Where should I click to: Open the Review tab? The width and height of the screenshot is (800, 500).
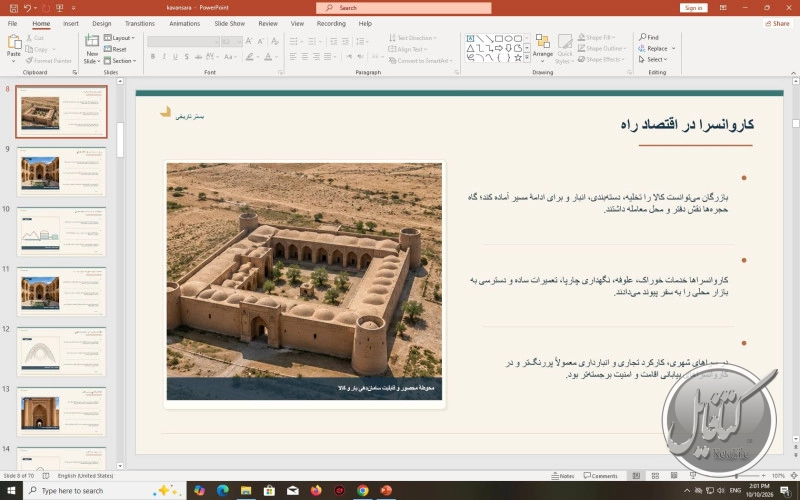(x=268, y=23)
